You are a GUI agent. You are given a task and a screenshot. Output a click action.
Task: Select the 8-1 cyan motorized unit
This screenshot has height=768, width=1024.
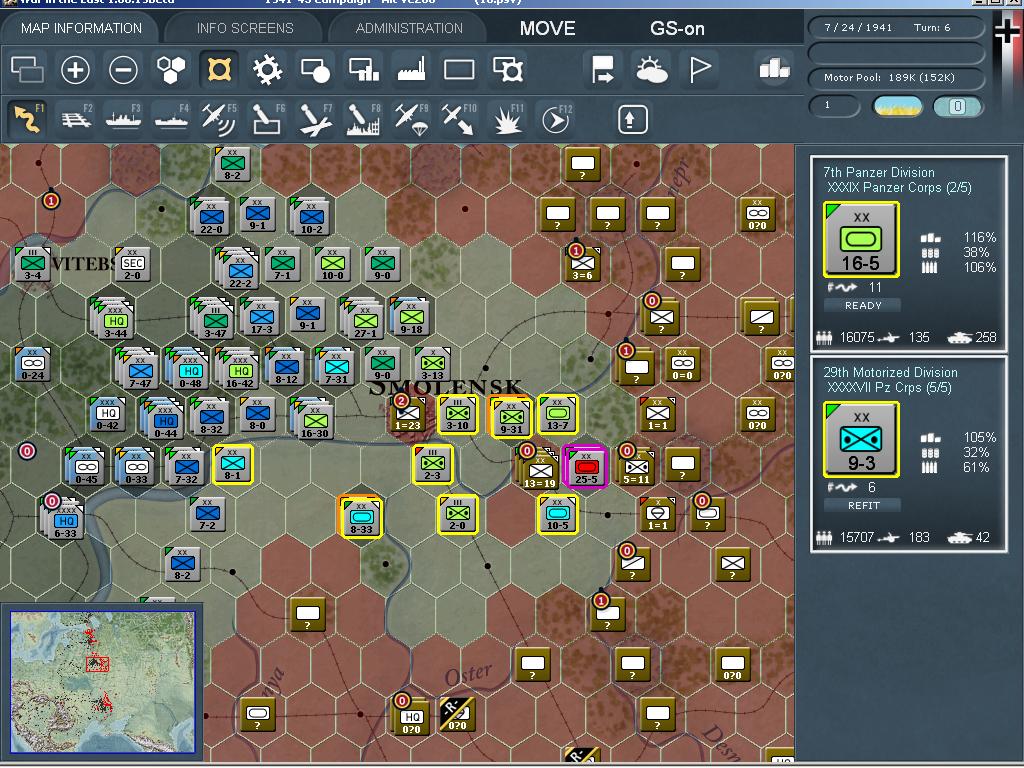(x=232, y=464)
